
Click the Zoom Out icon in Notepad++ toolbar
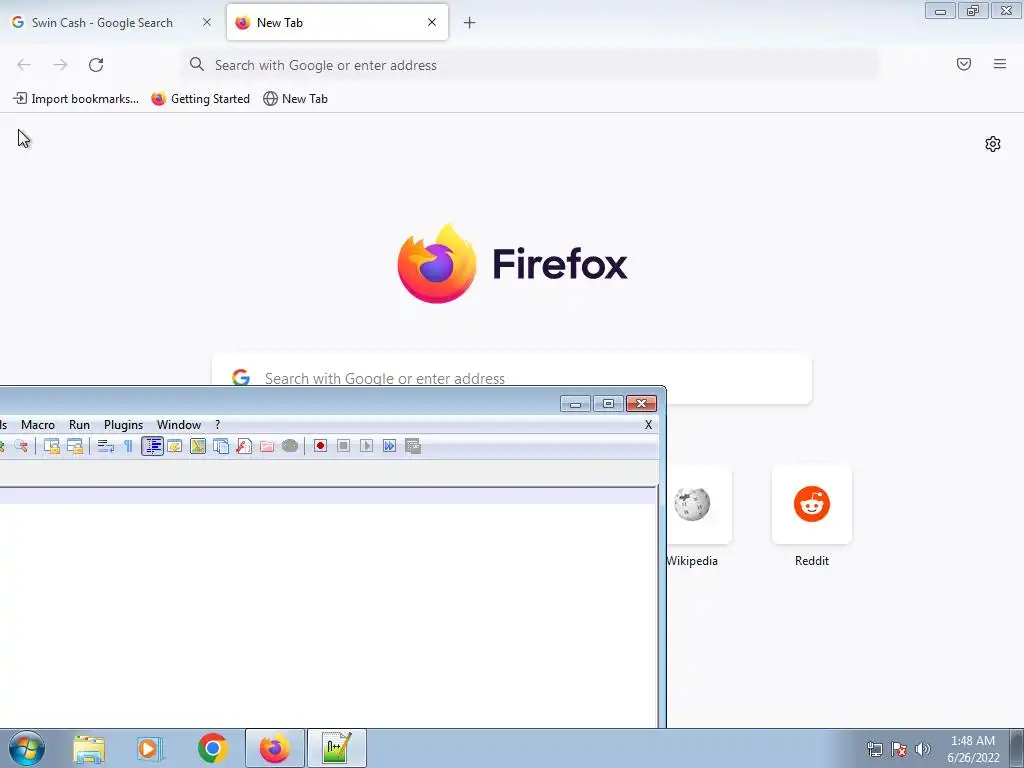point(21,446)
